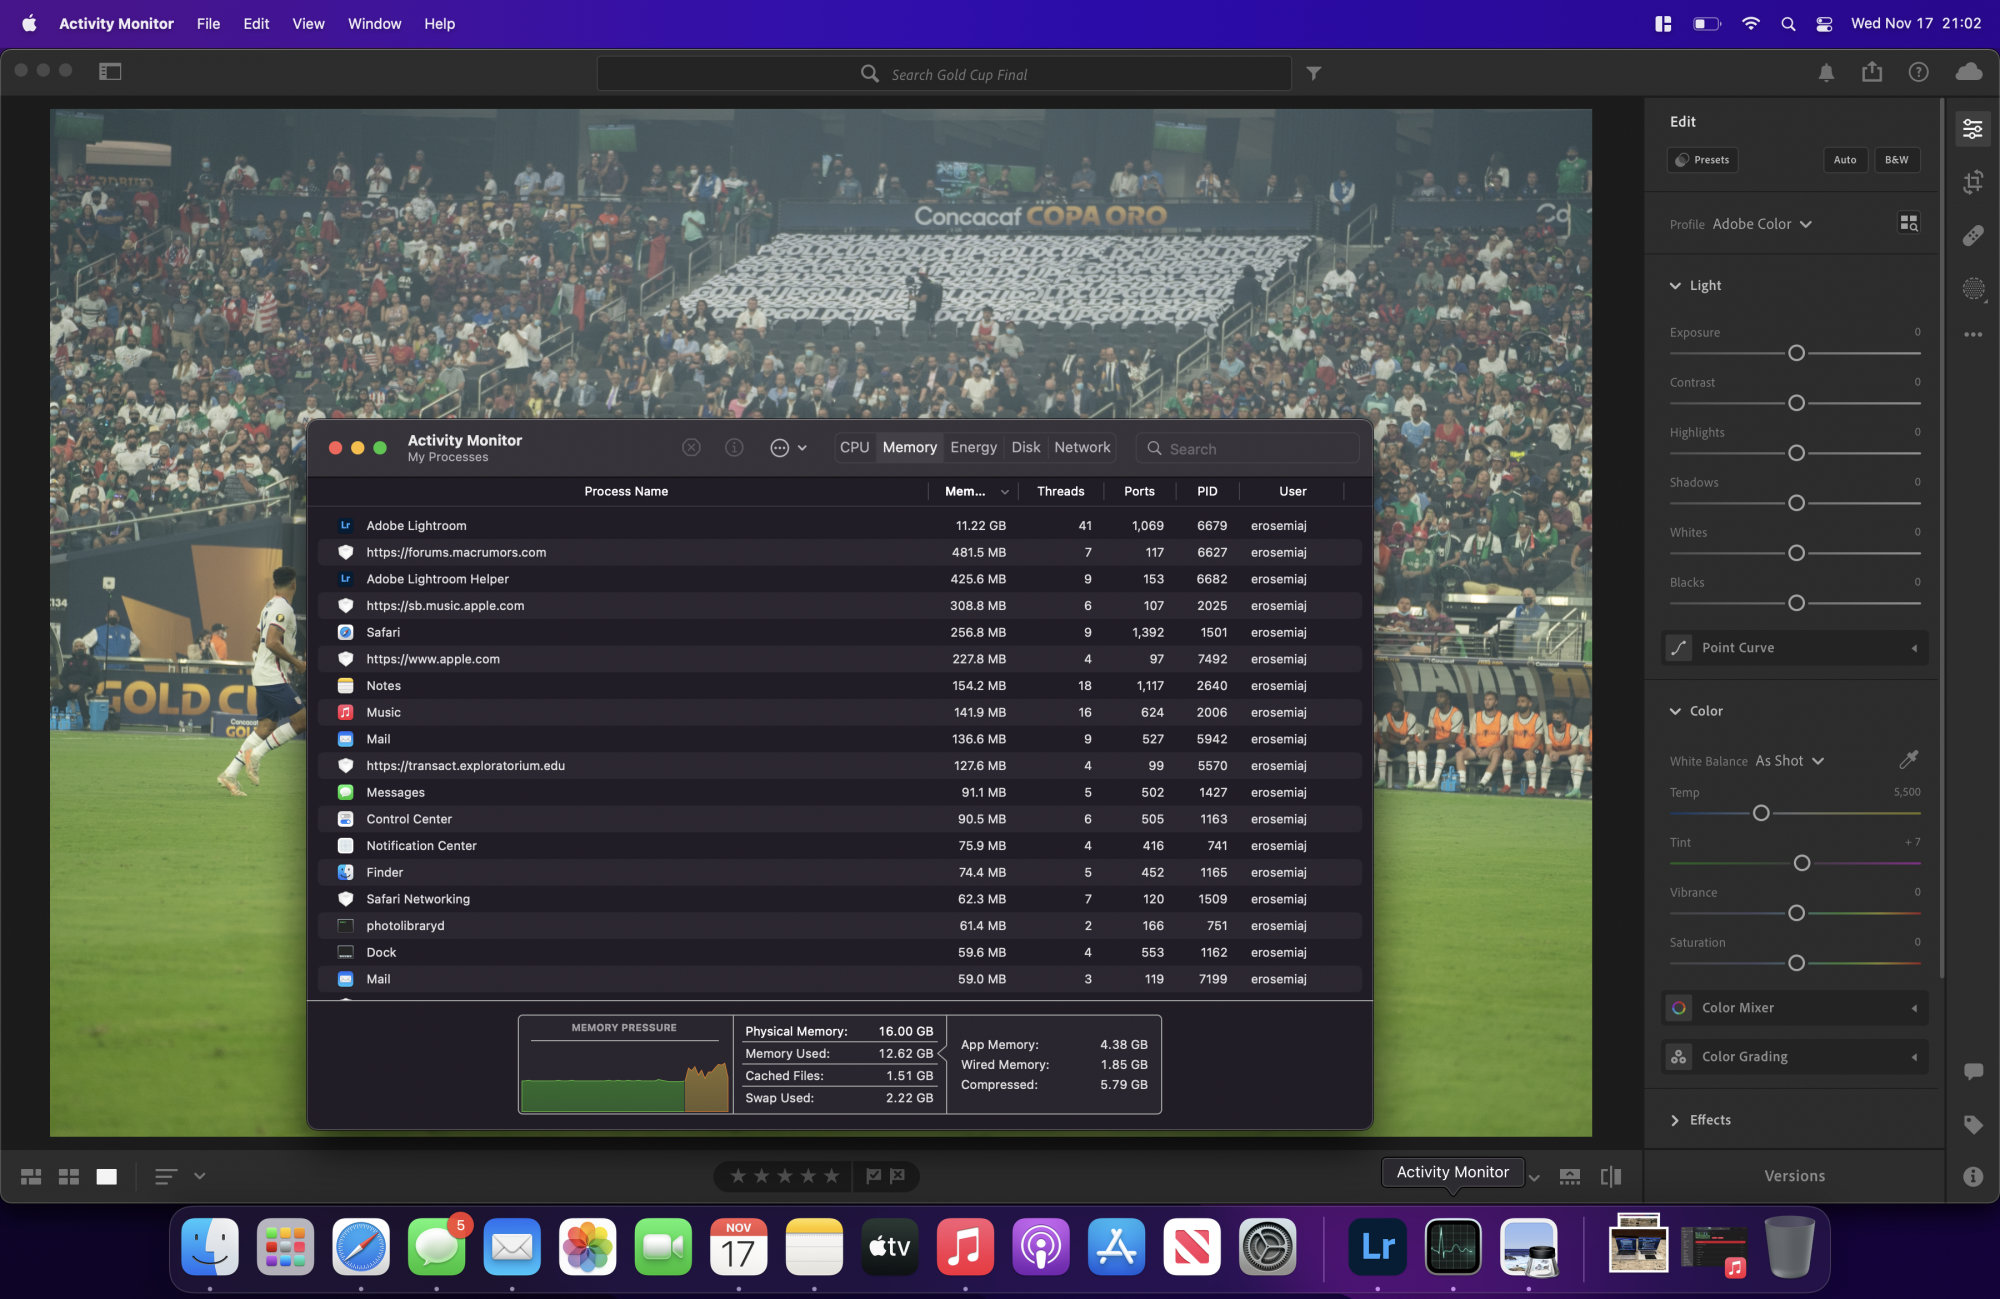This screenshot has width=2000, height=1299.
Task: Click the Temp slider handle
Action: [1761, 813]
